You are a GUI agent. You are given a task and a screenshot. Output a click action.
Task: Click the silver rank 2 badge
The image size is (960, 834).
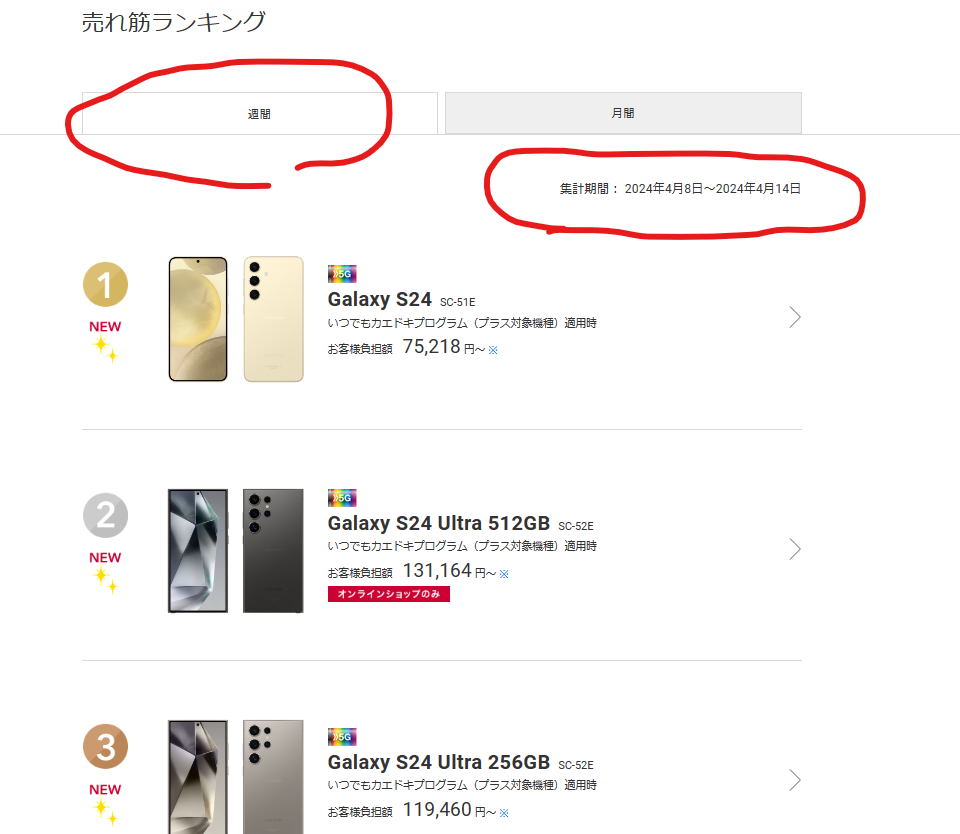[105, 517]
